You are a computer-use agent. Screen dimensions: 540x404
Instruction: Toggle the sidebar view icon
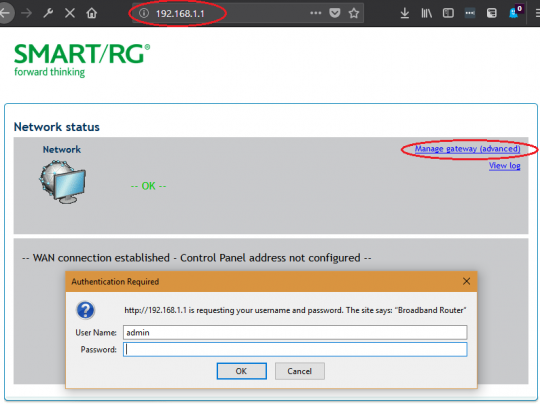click(x=448, y=13)
